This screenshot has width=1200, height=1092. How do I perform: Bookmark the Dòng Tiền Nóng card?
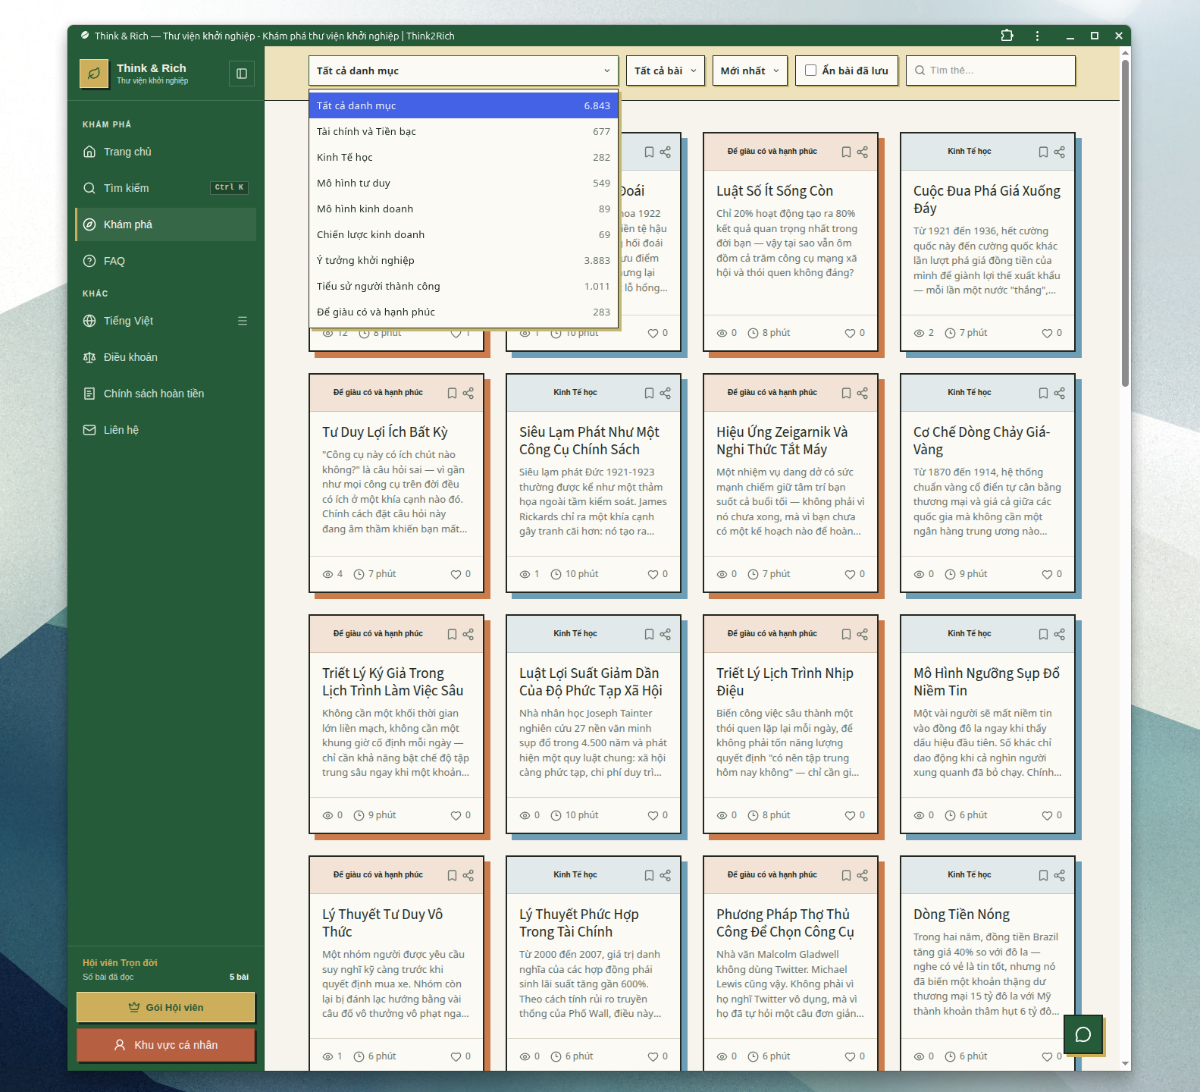[x=1043, y=875]
